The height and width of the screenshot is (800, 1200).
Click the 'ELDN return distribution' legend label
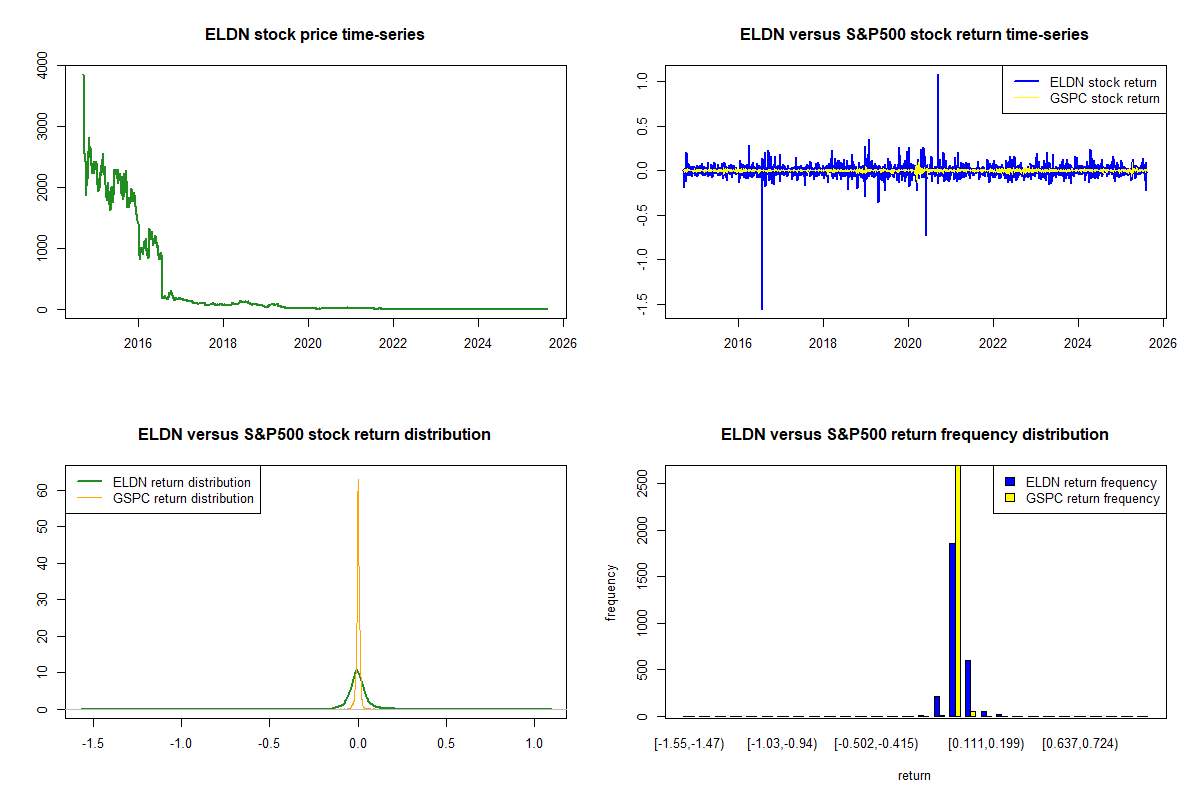[x=182, y=482]
